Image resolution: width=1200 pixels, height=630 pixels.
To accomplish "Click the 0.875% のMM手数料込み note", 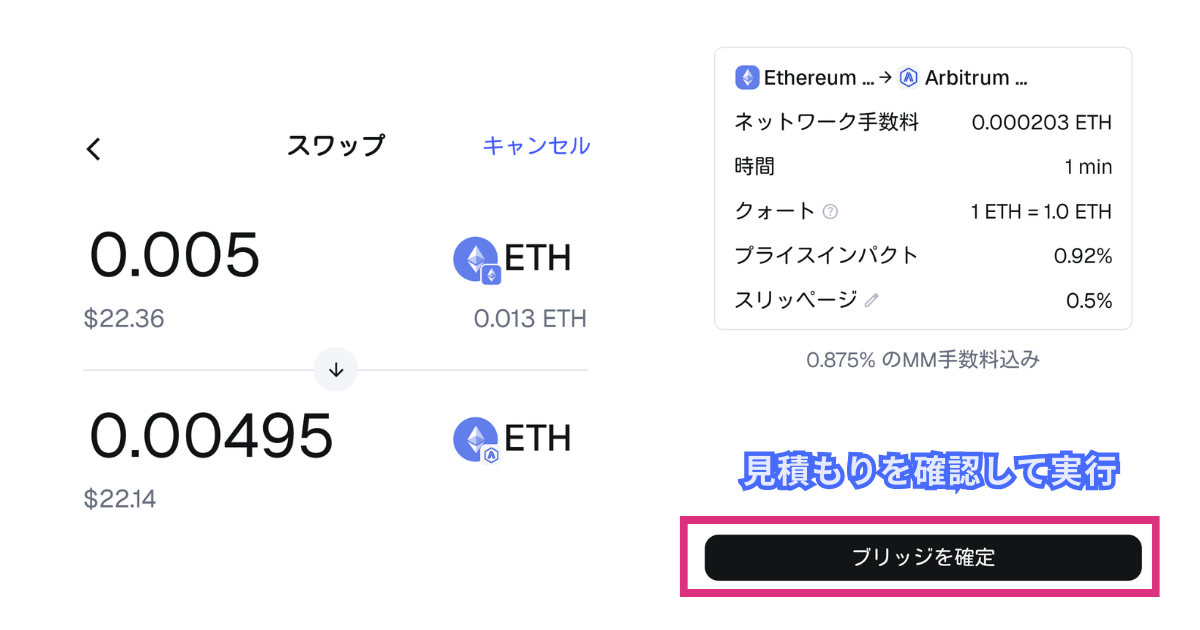I will pyautogui.click(x=923, y=359).
